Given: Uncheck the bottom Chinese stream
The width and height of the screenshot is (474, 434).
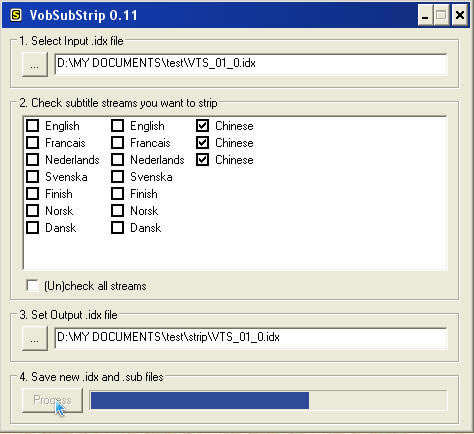Looking at the screenshot, I should coord(202,160).
